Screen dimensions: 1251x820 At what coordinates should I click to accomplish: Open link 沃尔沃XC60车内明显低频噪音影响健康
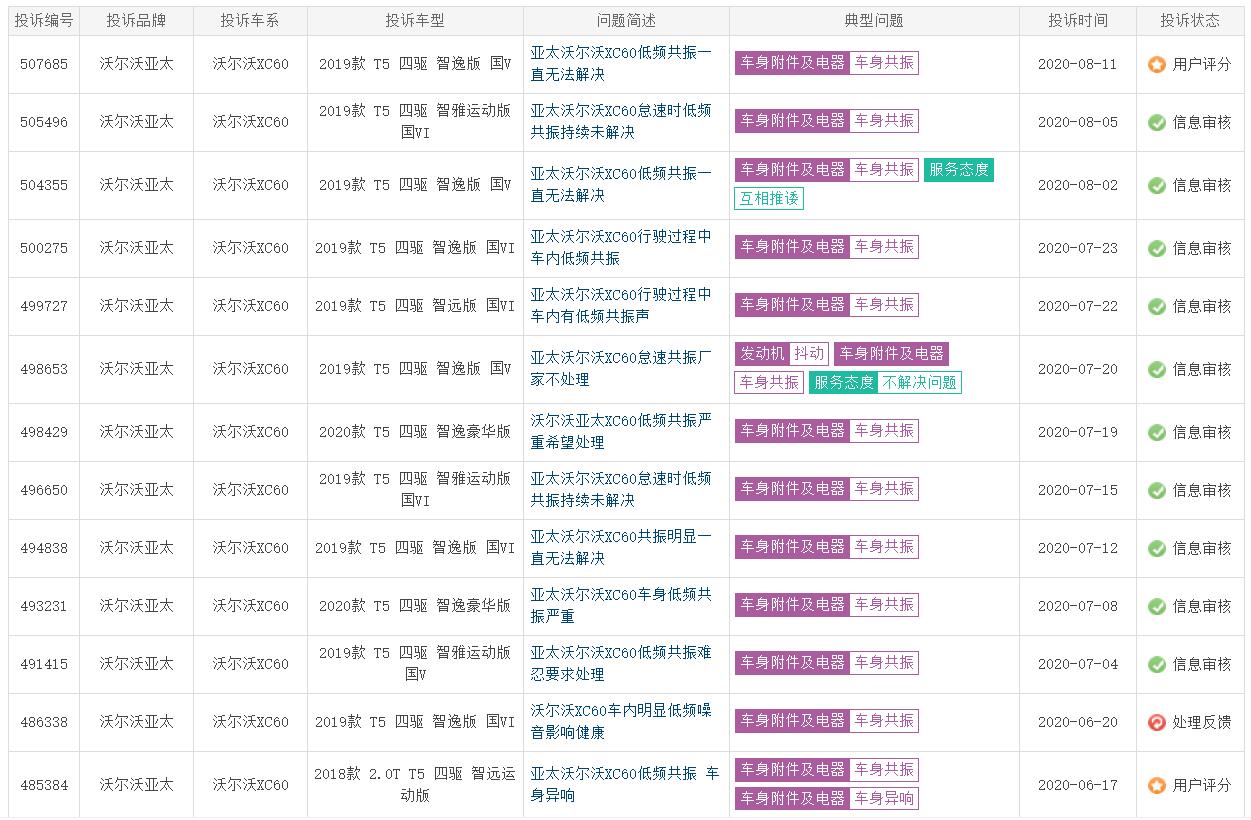pyautogui.click(x=620, y=721)
